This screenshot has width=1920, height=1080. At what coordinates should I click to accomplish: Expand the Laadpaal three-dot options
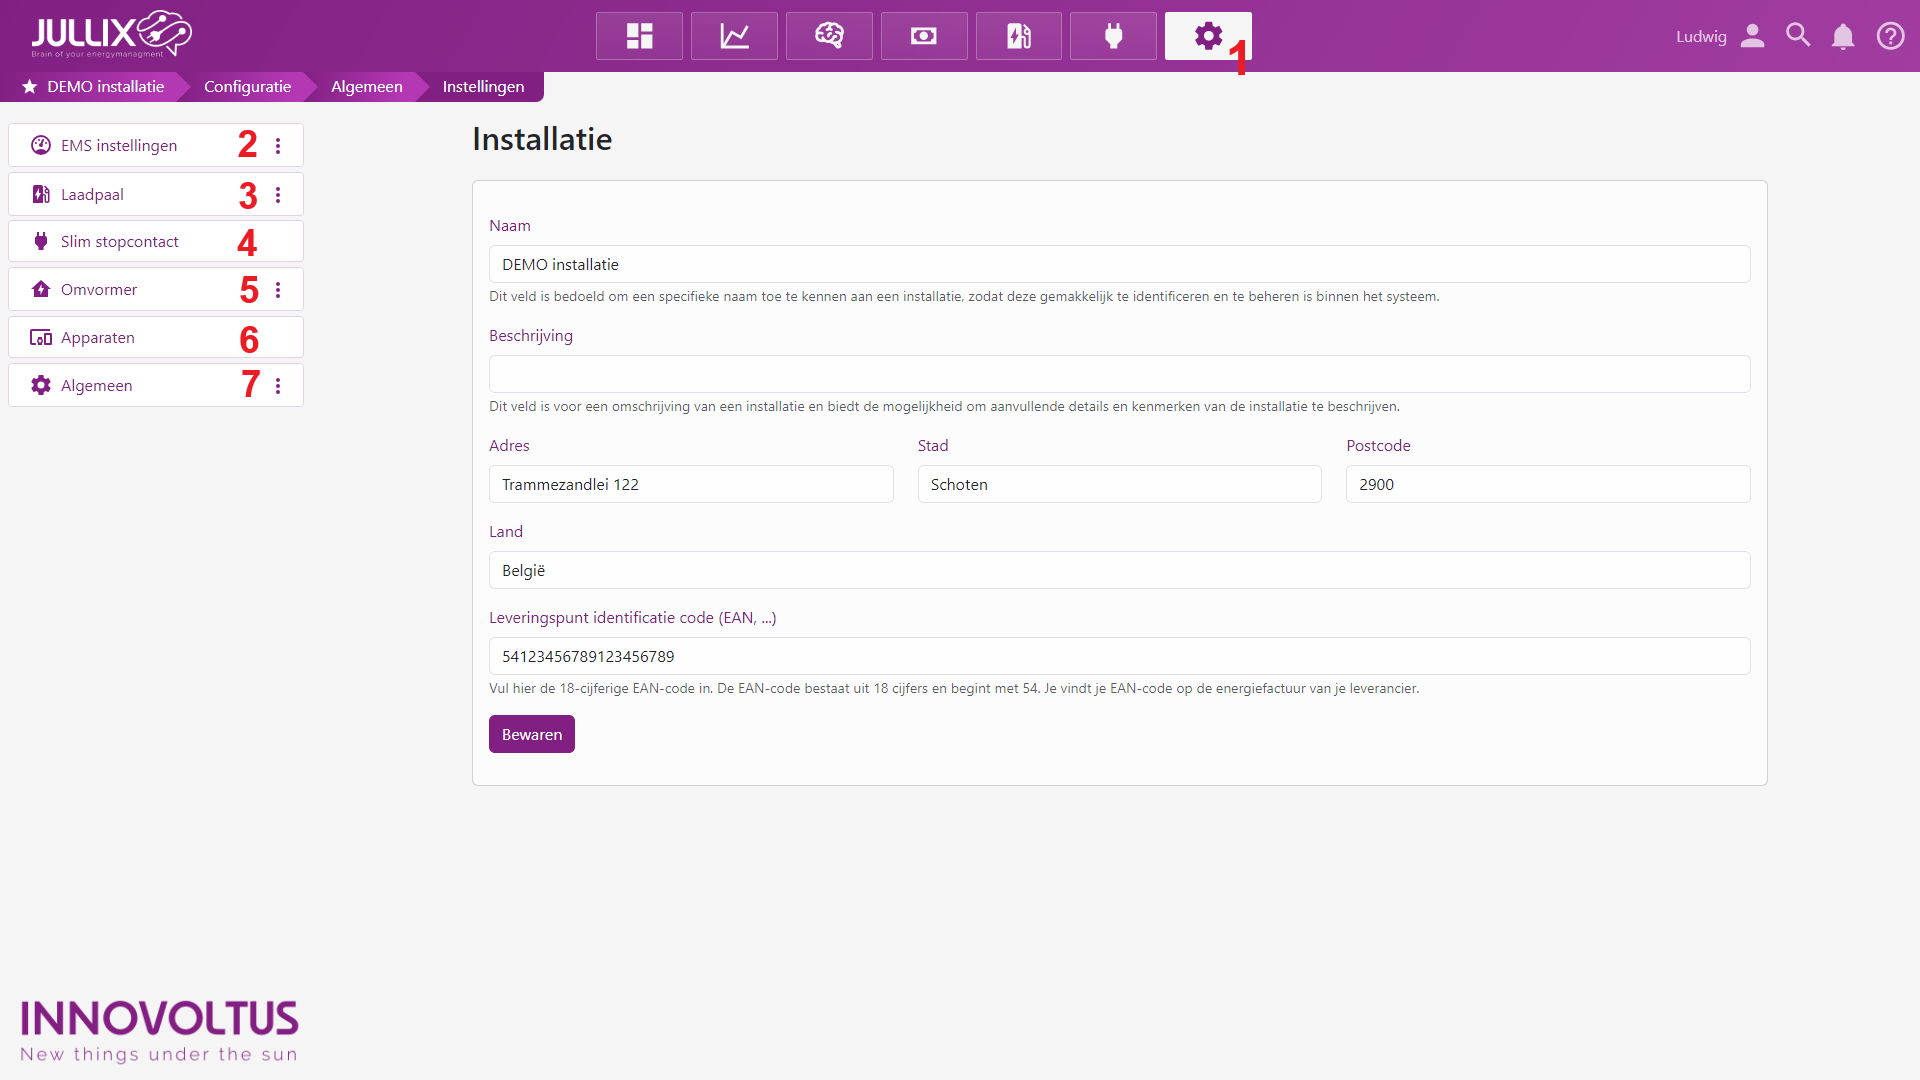click(x=278, y=195)
